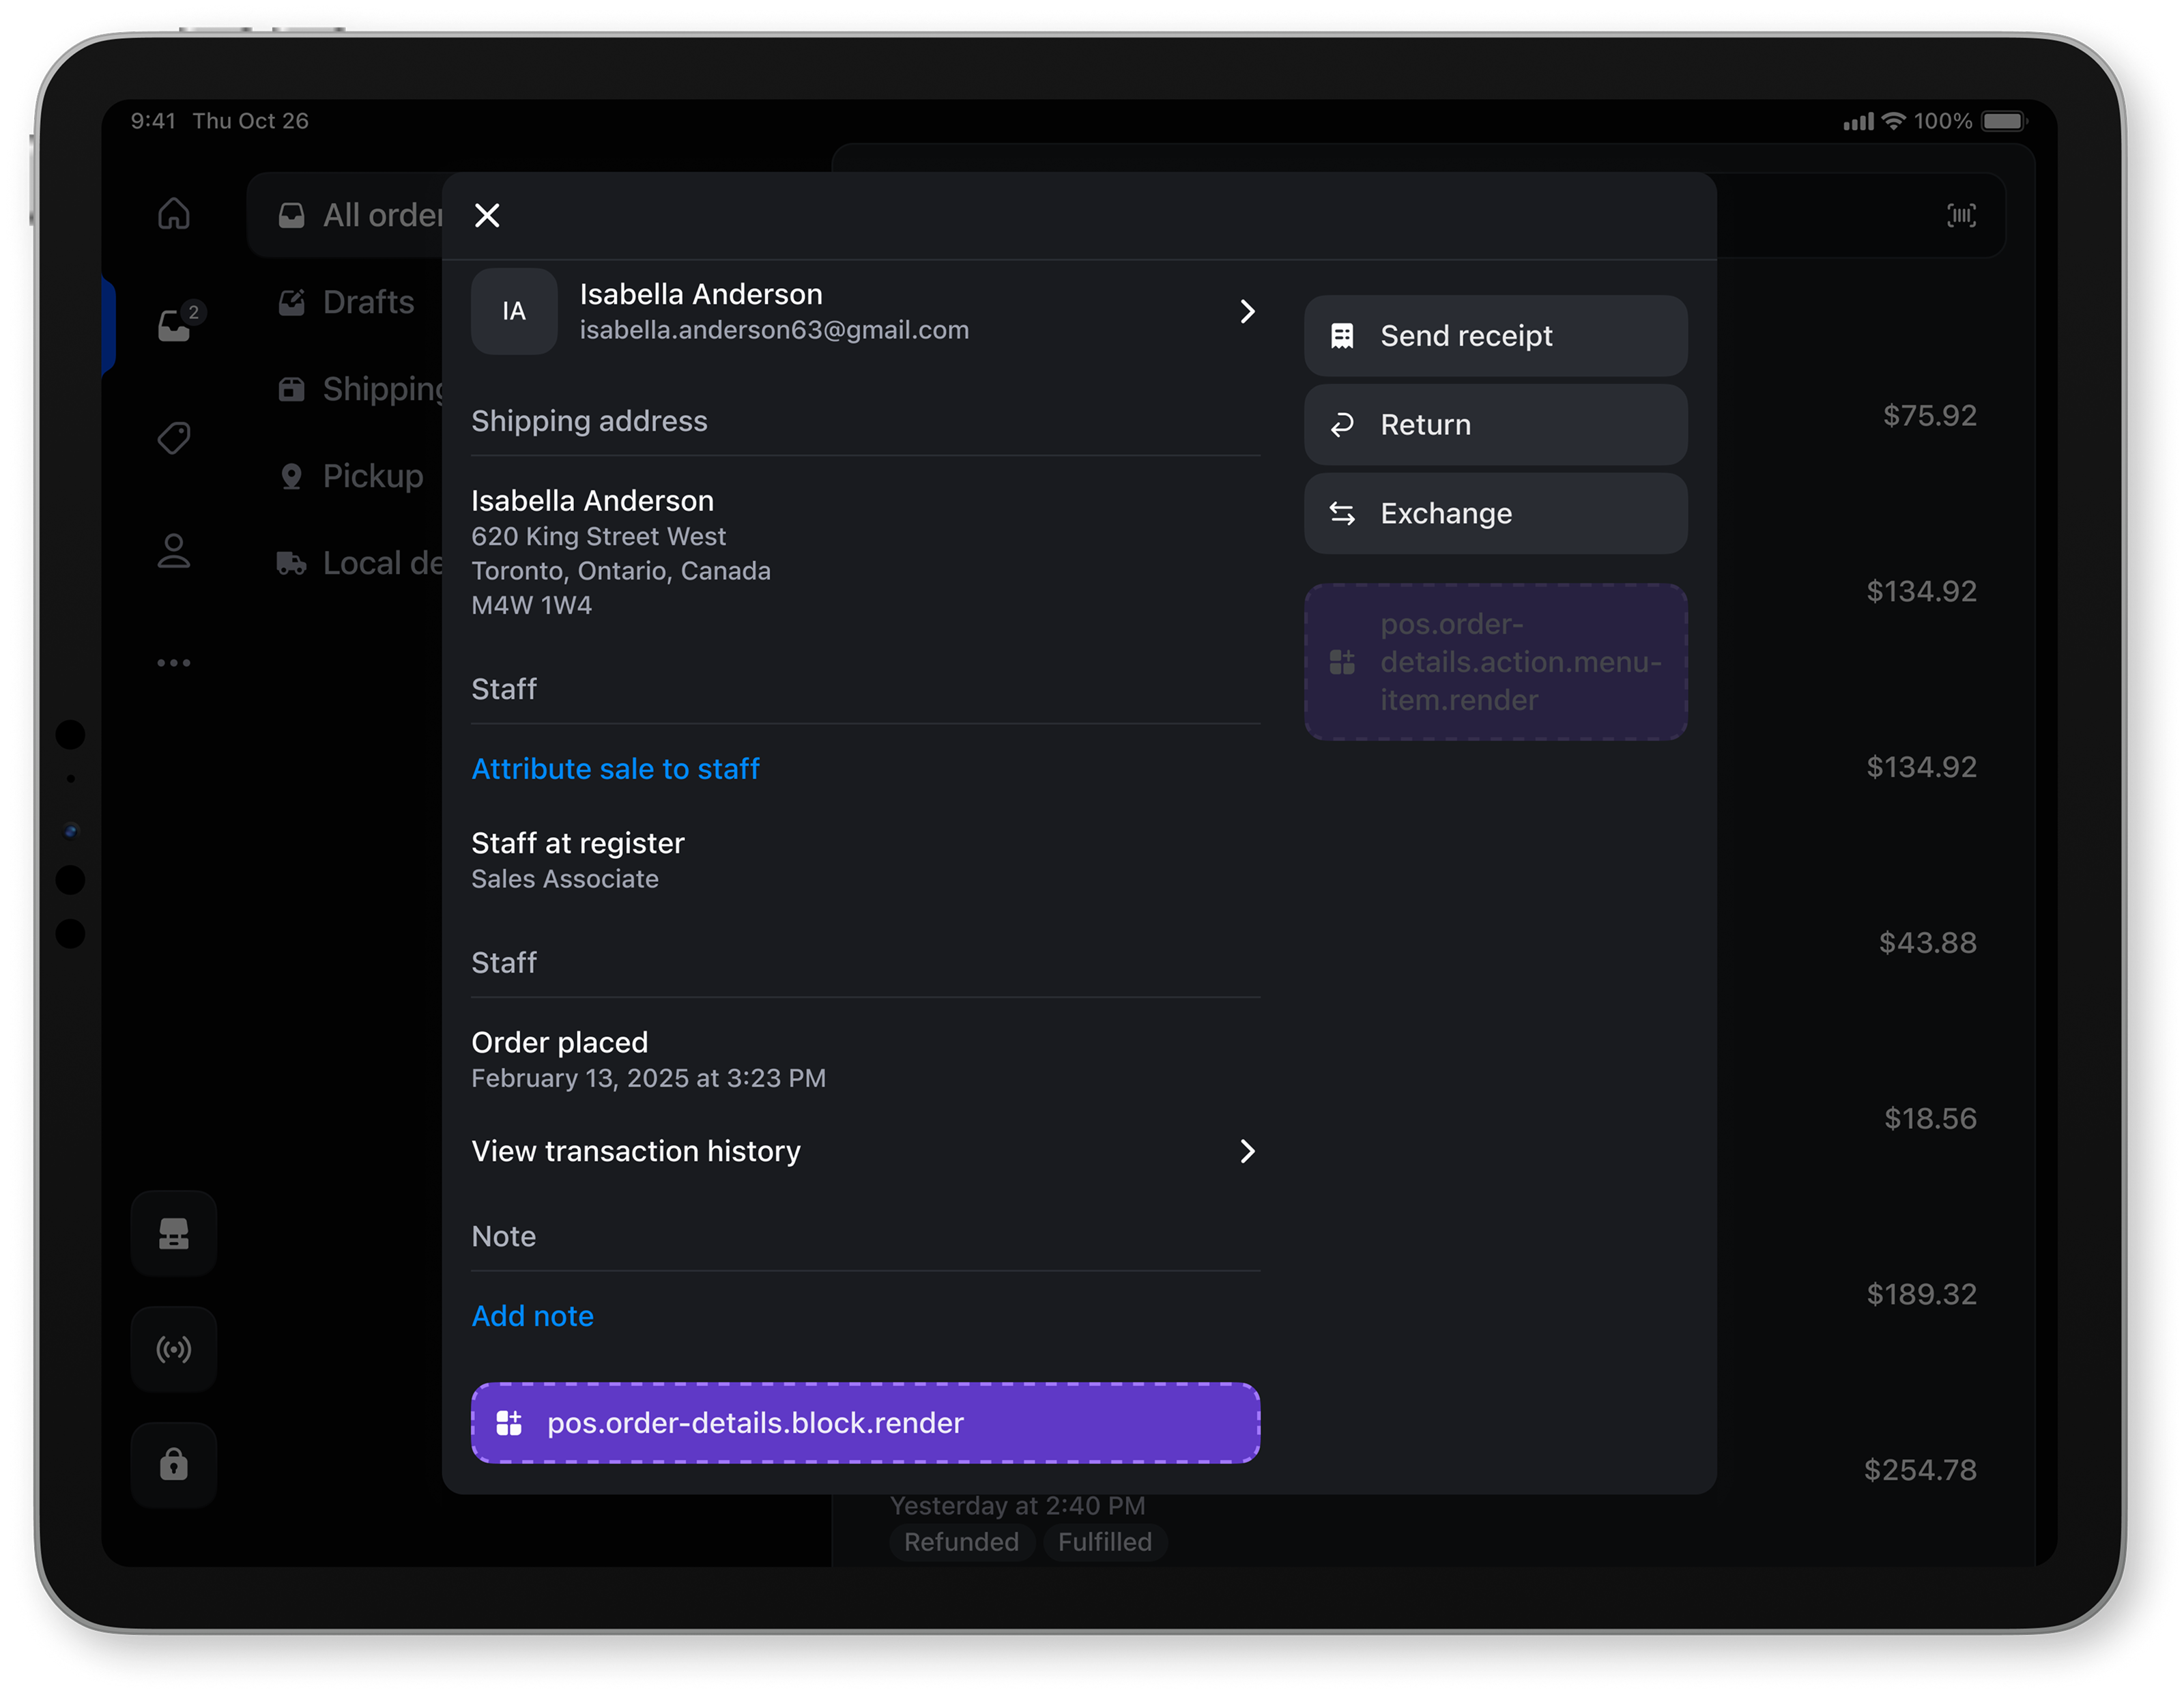Screen dimensions: 2184x1693
Task: Click the 620 King Street West address line
Action: pos(598,536)
